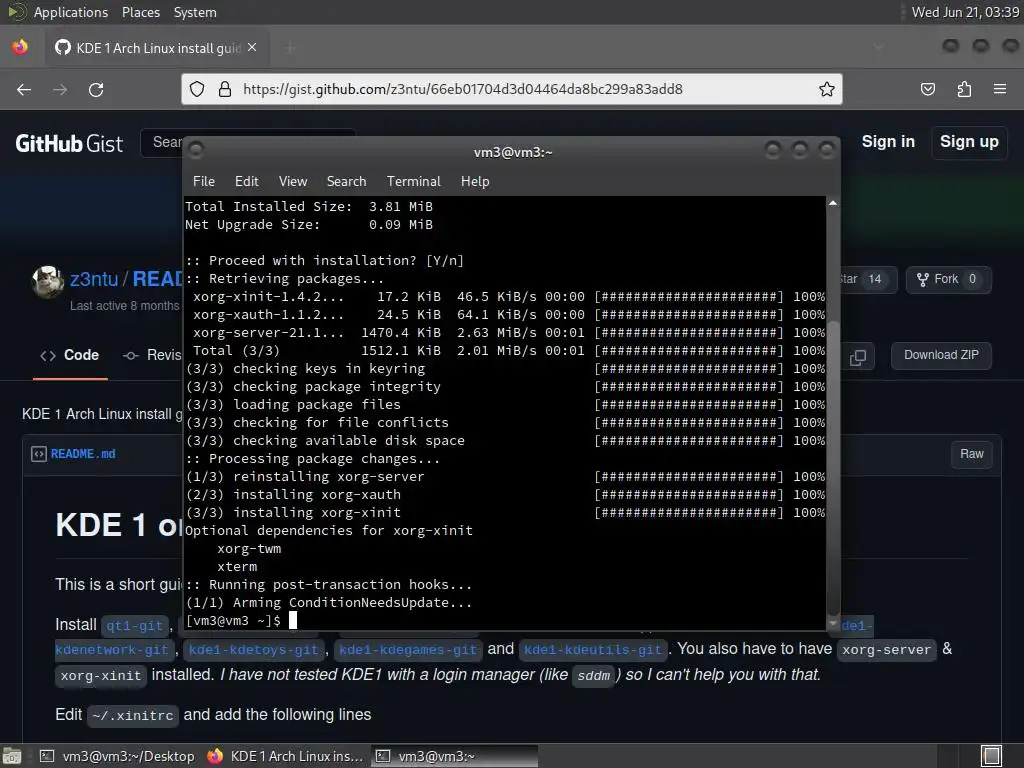Open the Firefox hamburger menu
This screenshot has height=768, width=1024.
pyautogui.click(x=1000, y=89)
